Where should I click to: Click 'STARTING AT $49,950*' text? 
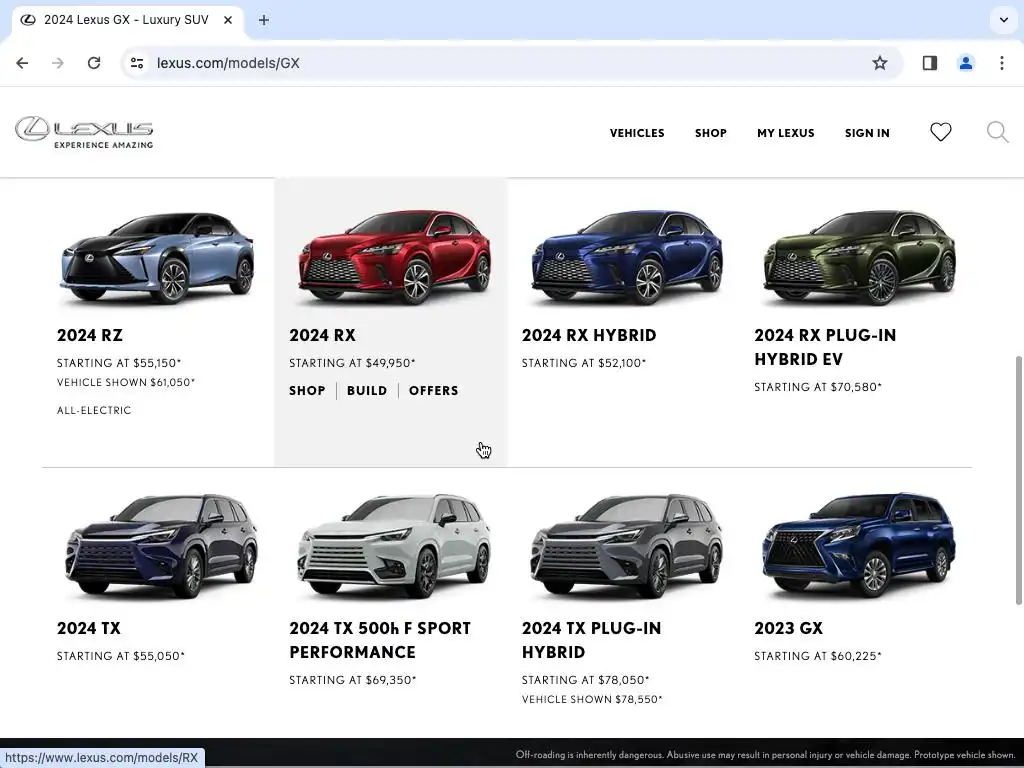[x=352, y=363]
